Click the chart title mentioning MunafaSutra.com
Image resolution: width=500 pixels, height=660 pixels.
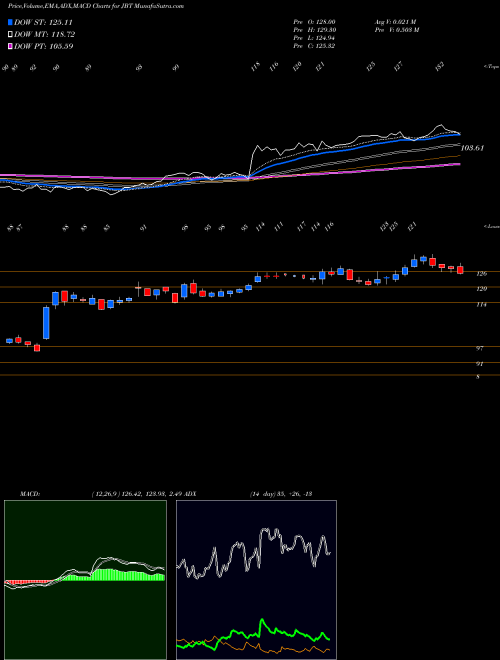click(96, 6)
